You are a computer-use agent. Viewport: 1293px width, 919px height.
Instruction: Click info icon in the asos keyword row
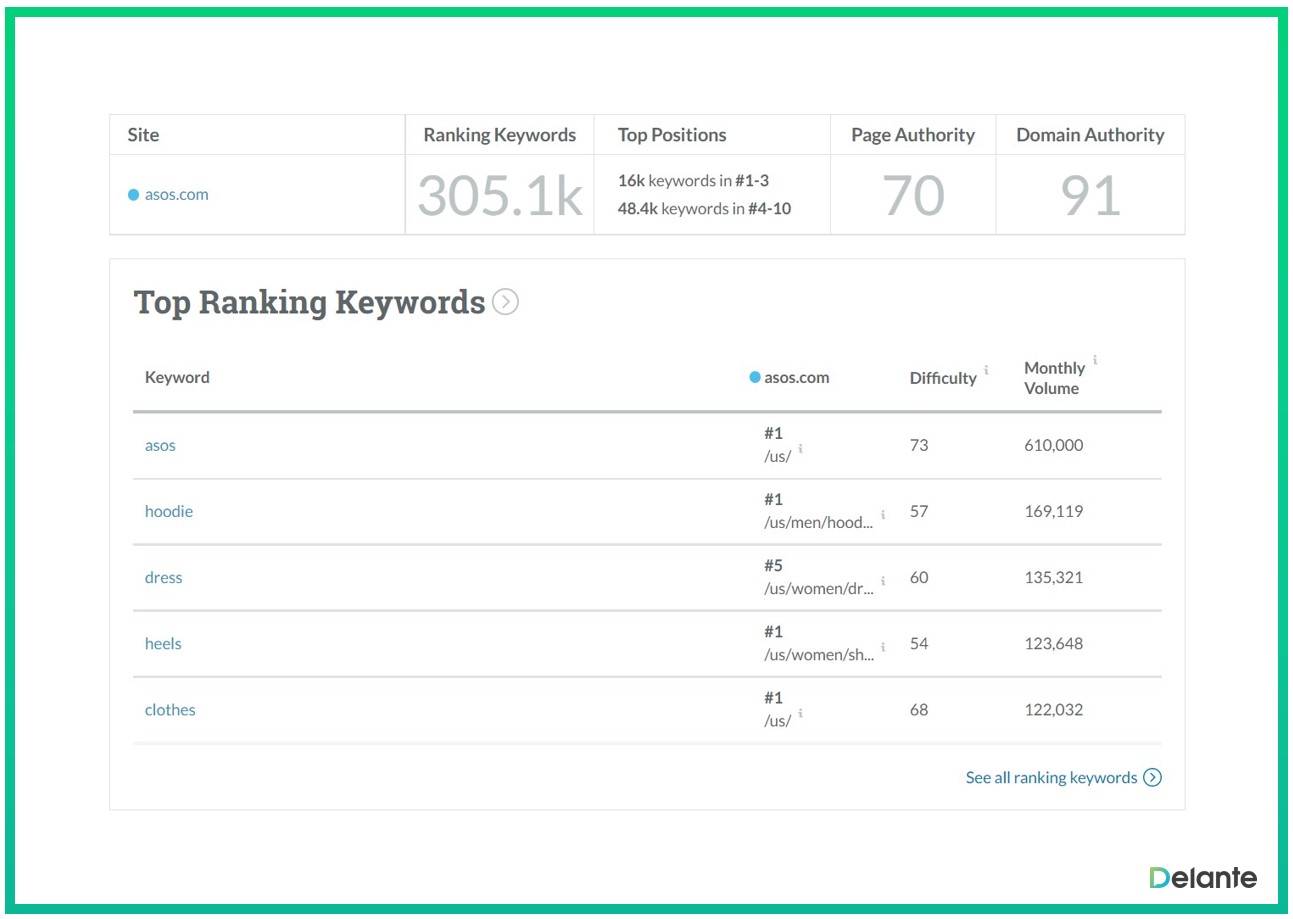801,449
